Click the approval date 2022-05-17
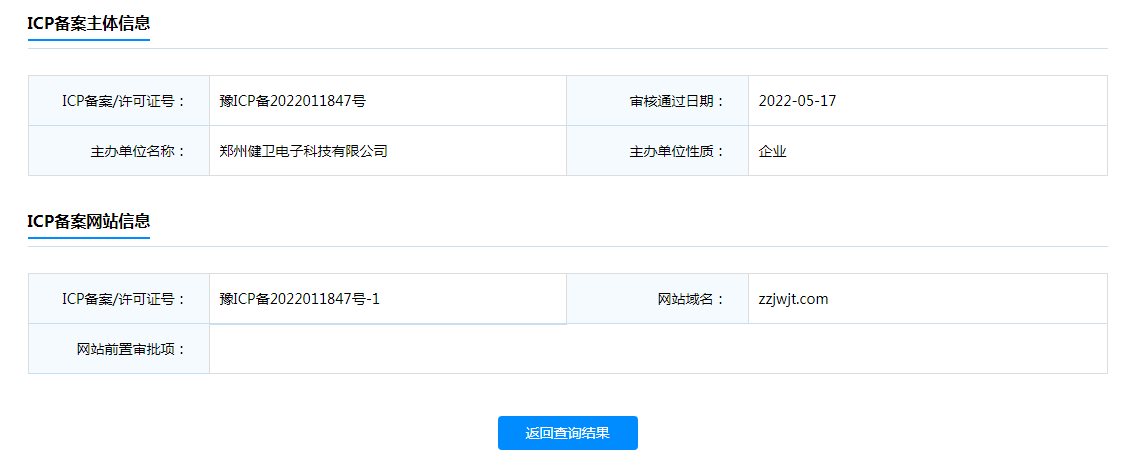 796,101
